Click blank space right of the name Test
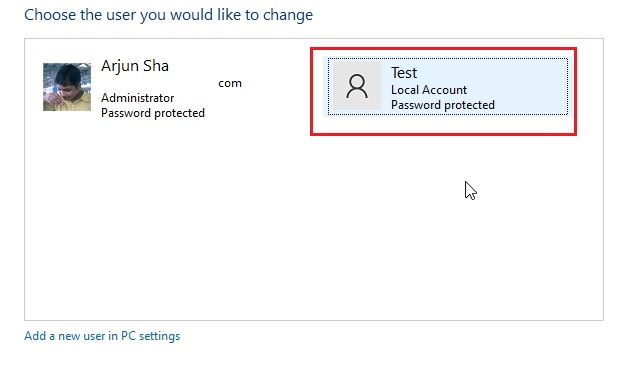Screen dimensions: 620x385 (490, 73)
